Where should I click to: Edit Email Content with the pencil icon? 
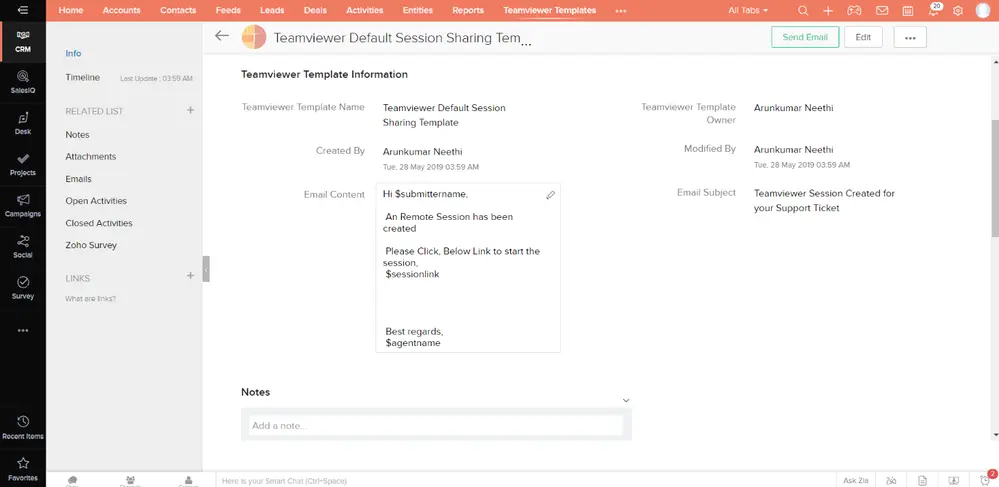(x=550, y=195)
